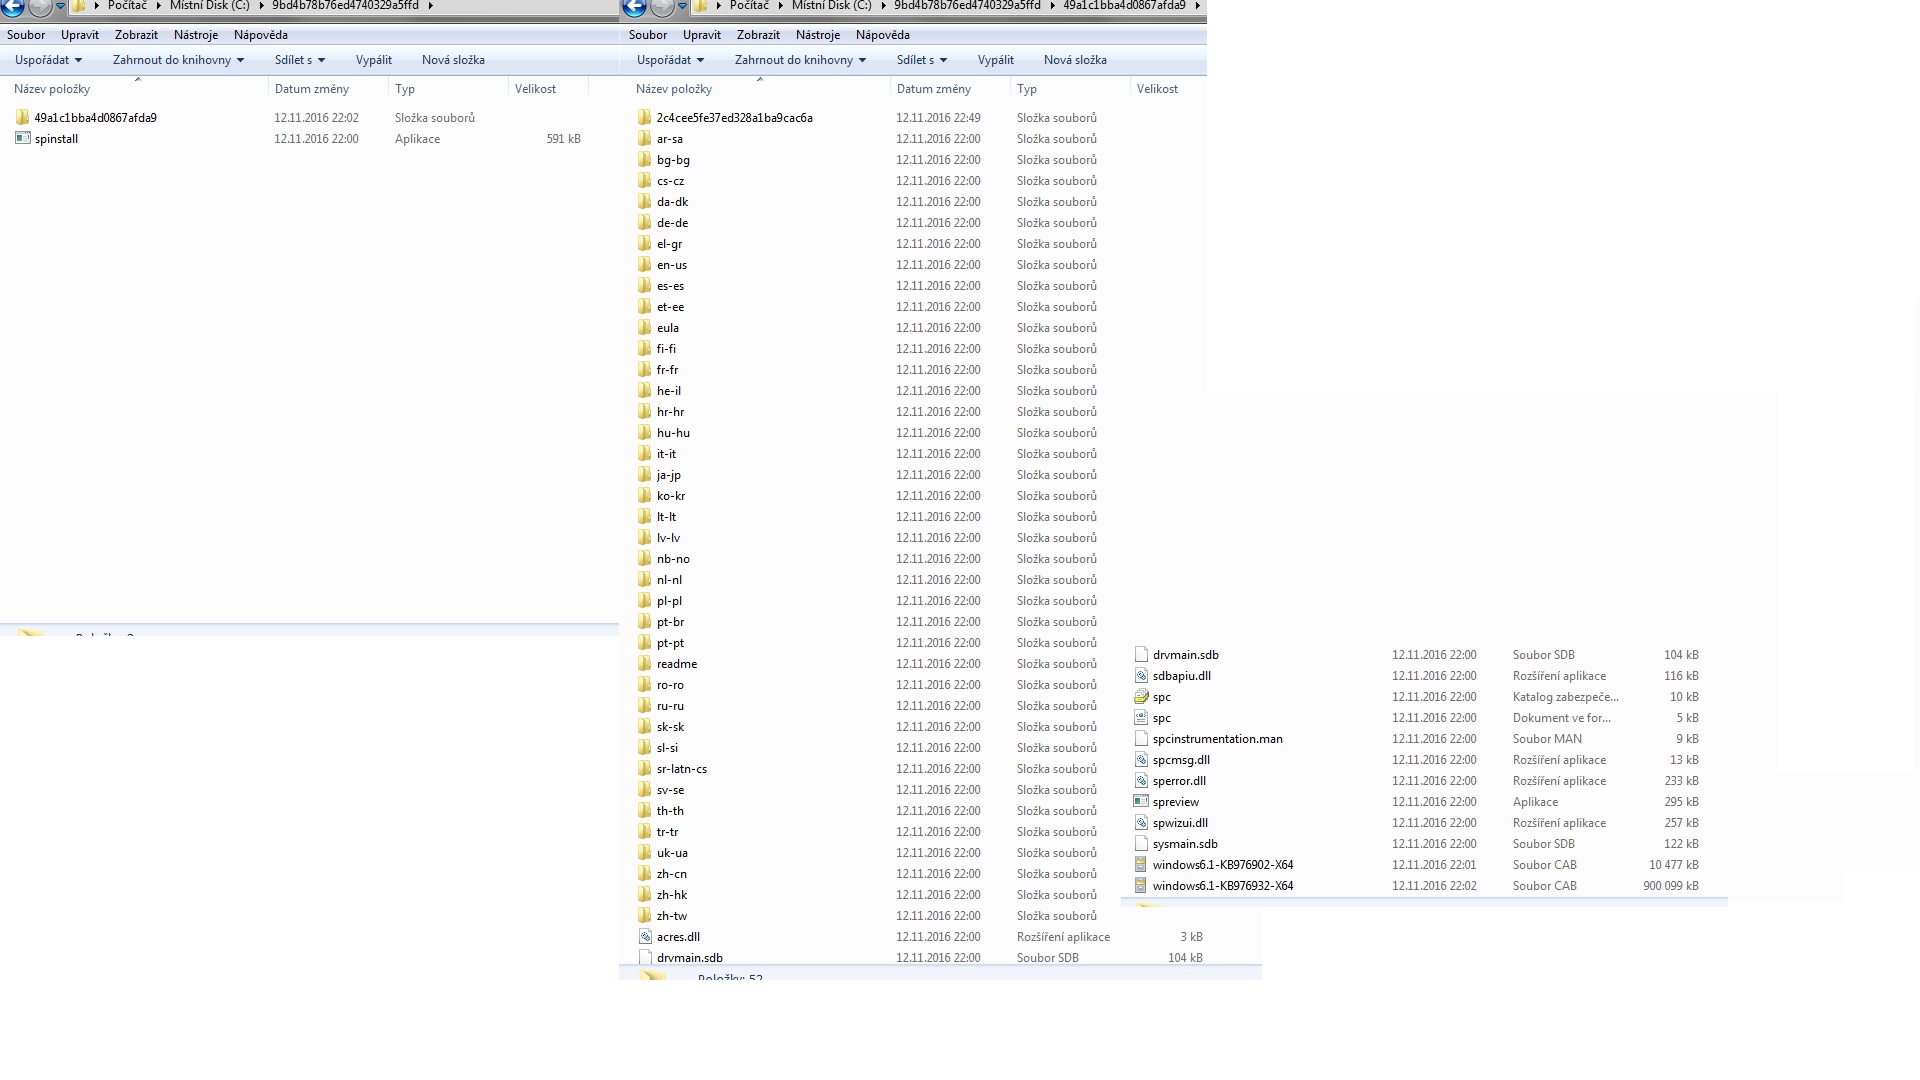Select the spc security catalog icon

pyautogui.click(x=1141, y=697)
